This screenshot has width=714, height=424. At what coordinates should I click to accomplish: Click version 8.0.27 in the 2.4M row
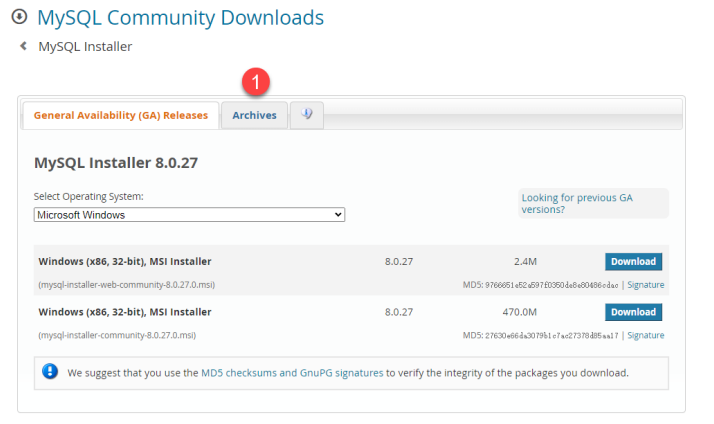pyautogui.click(x=399, y=261)
